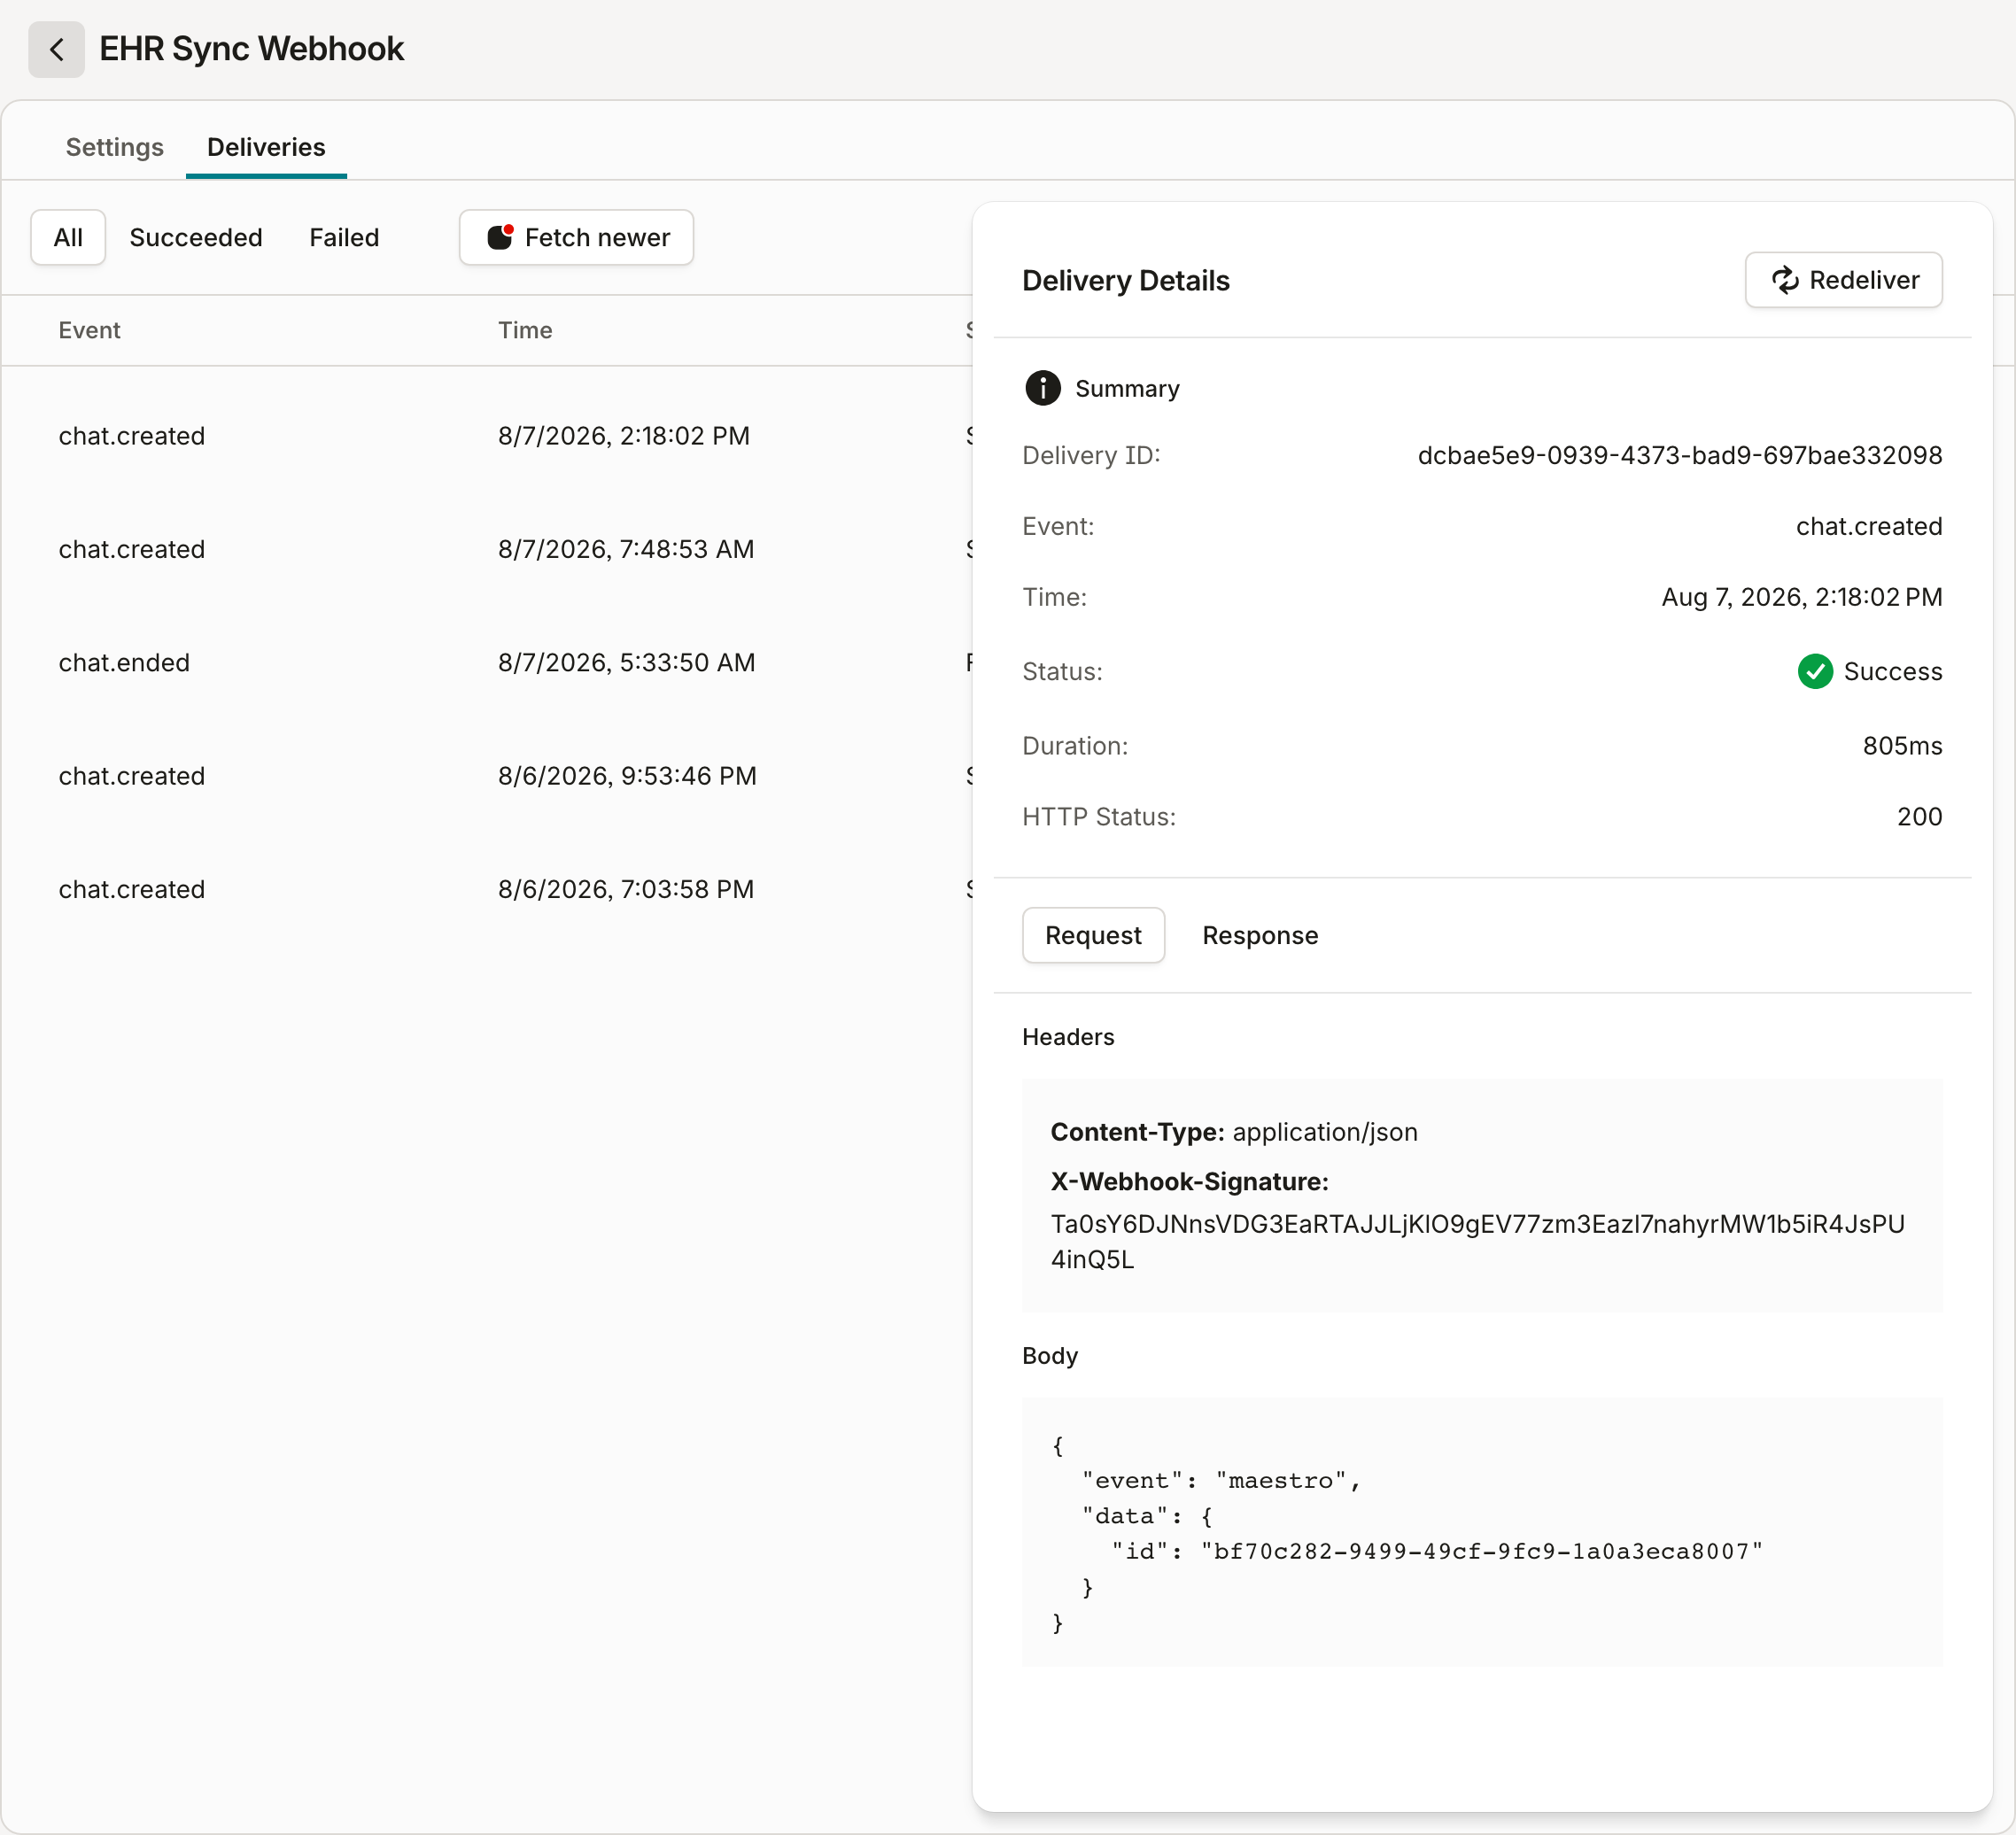Screen dimensions: 2016x1835
Task: Switch to the Response tab
Action: pyautogui.click(x=1260, y=935)
